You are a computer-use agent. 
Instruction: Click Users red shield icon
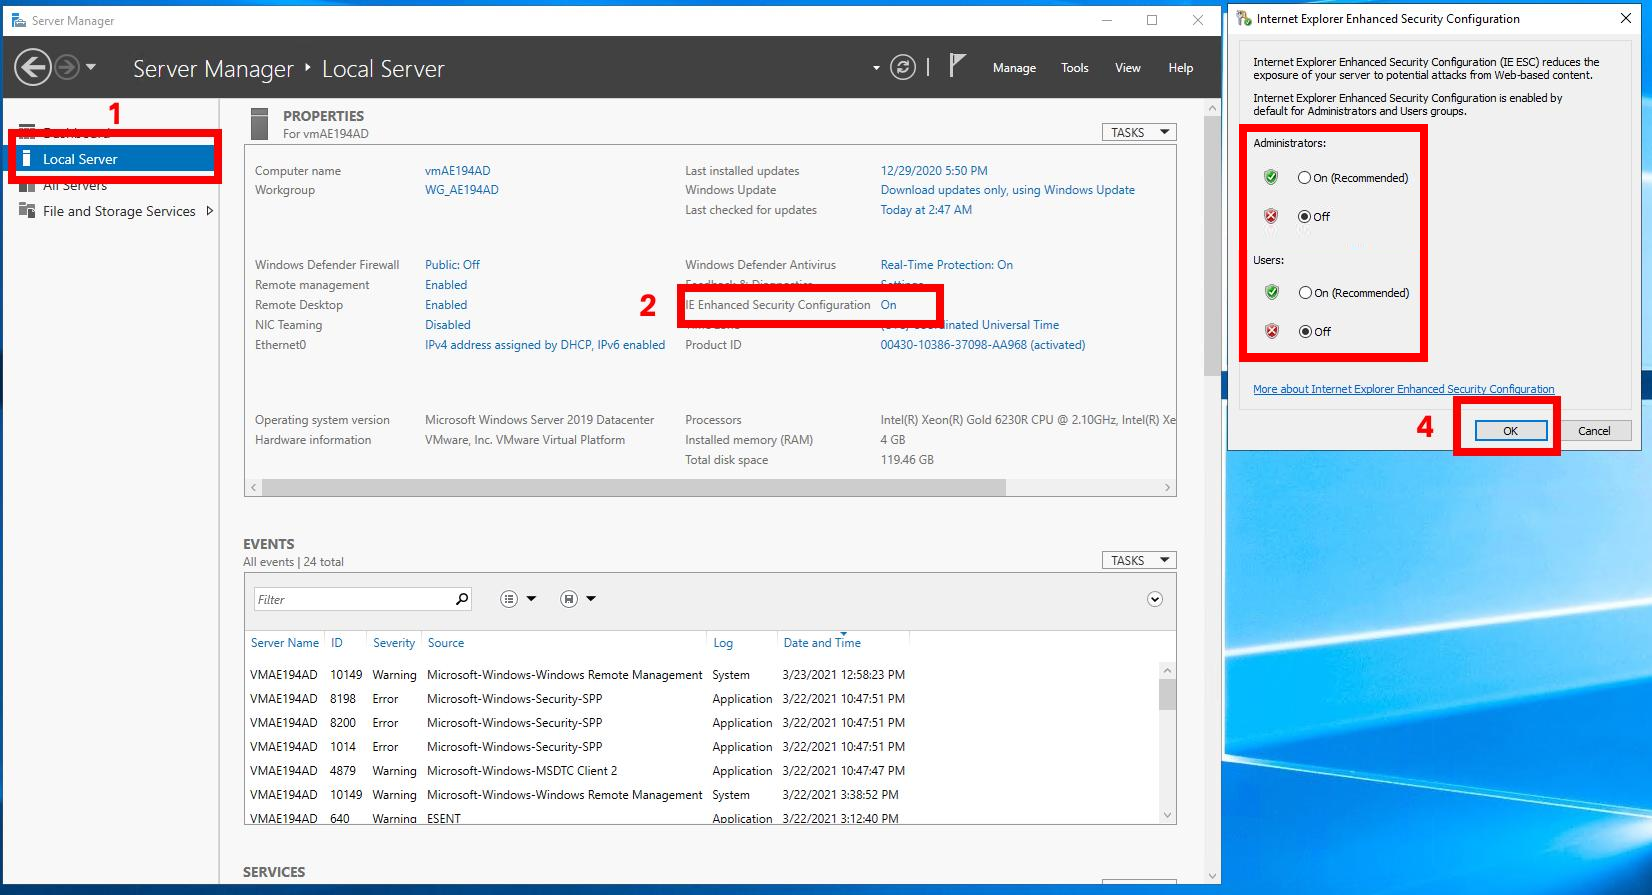1272,331
